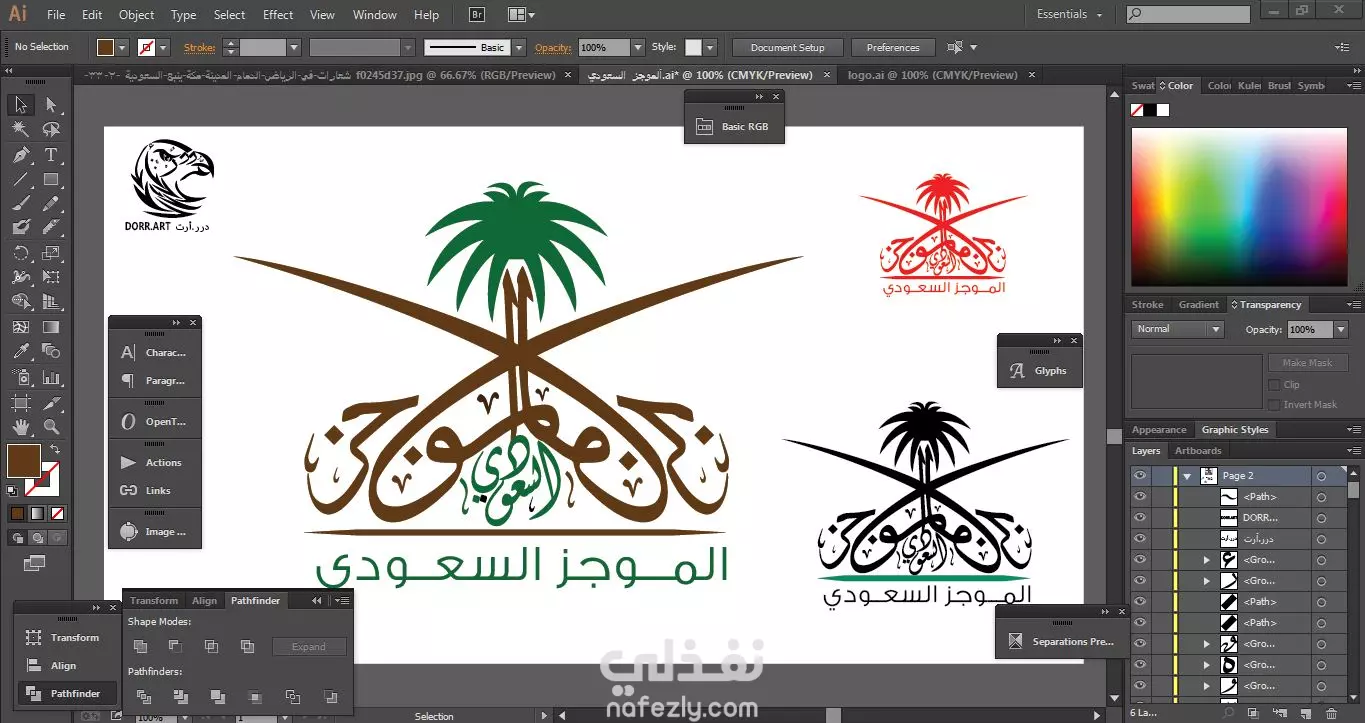Select the Scale tool

(x=51, y=253)
